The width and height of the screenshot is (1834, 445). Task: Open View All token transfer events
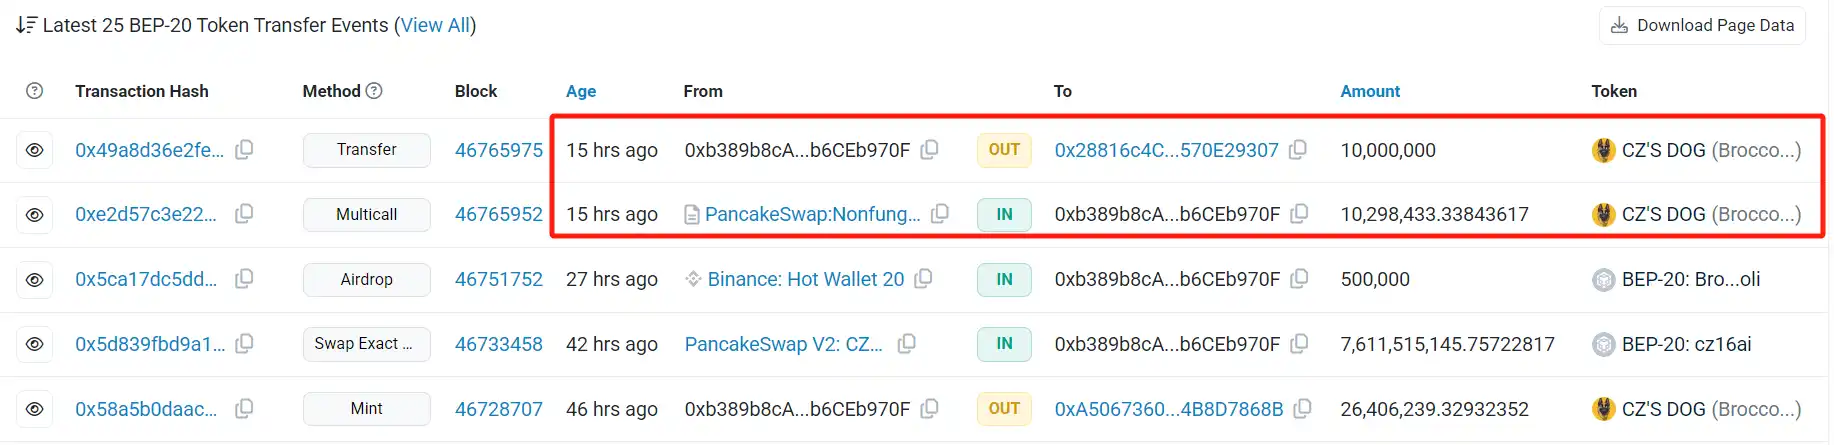(436, 25)
